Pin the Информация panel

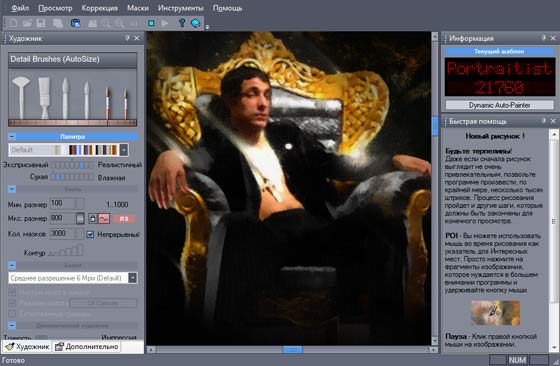[x=543, y=38]
